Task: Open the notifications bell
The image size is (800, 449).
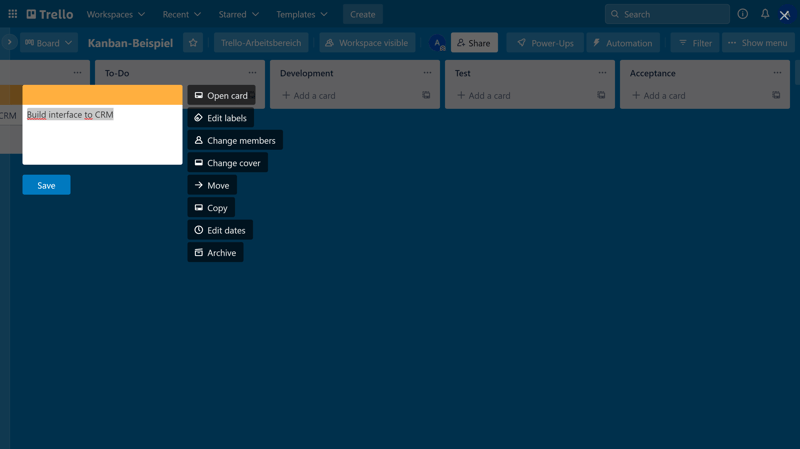Action: [x=765, y=14]
